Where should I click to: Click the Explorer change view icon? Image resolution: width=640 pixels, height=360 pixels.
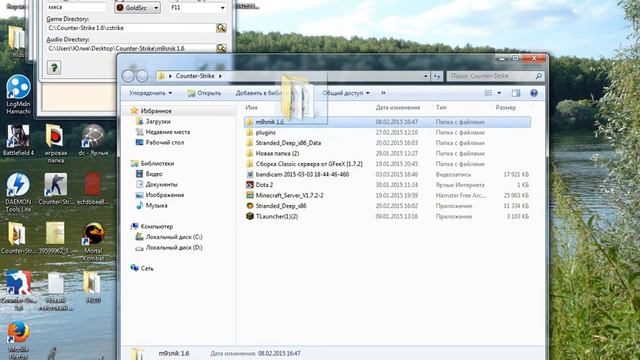[488, 93]
